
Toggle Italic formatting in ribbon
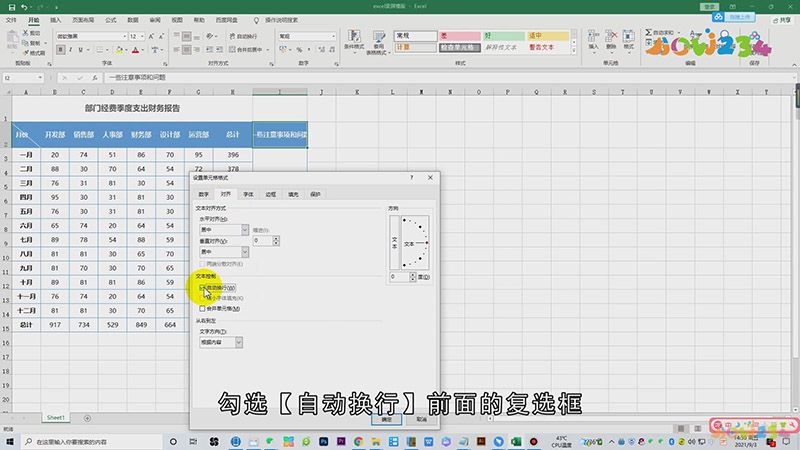[70, 49]
